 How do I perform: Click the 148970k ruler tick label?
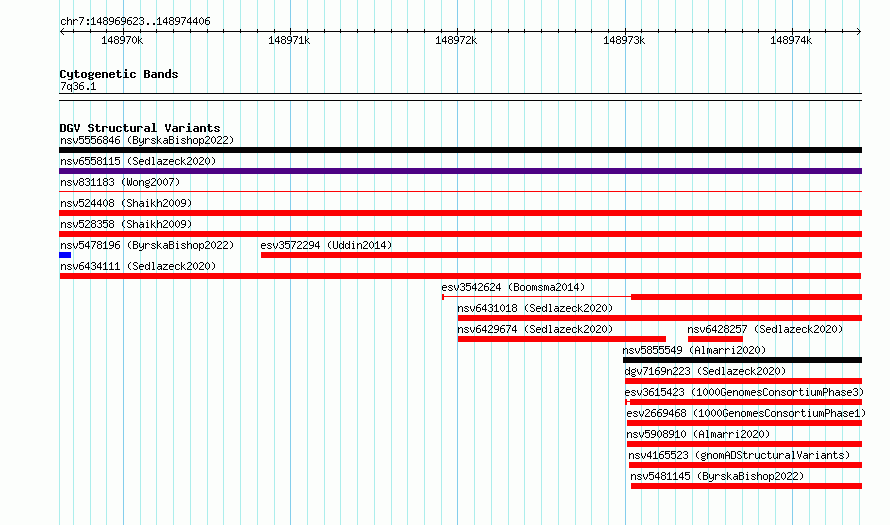coord(122,40)
